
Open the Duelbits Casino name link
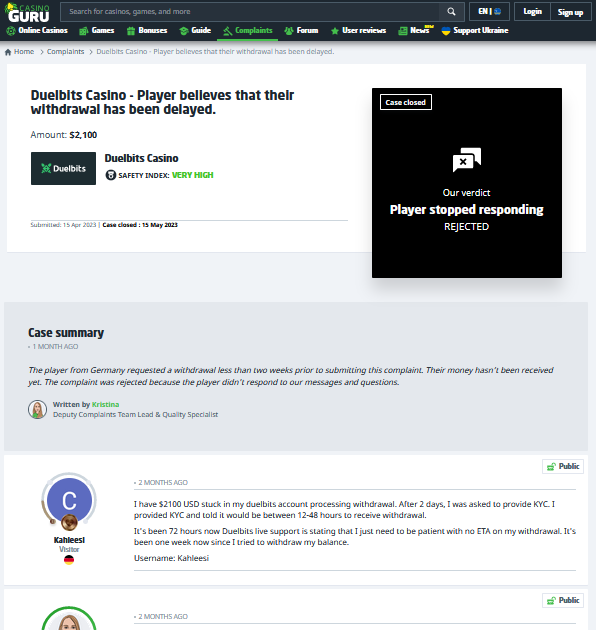141,158
